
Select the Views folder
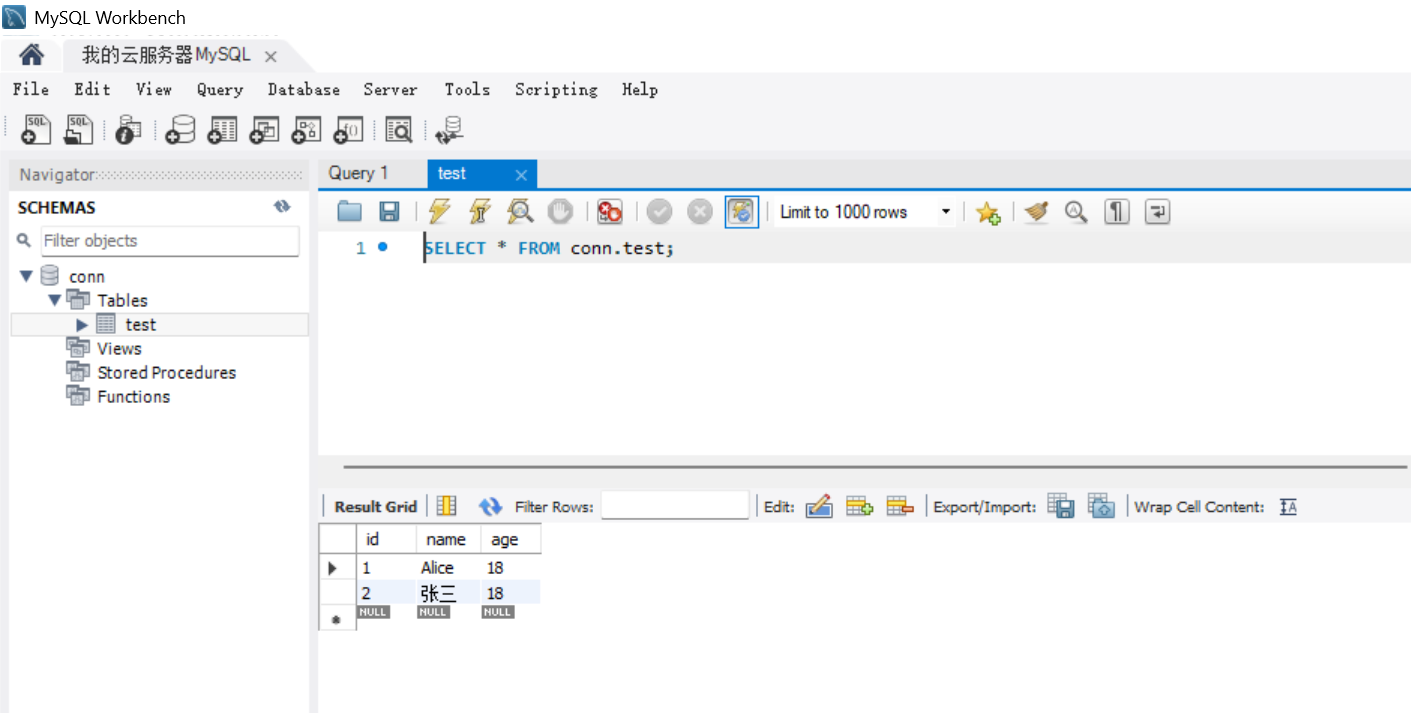pyautogui.click(x=119, y=348)
